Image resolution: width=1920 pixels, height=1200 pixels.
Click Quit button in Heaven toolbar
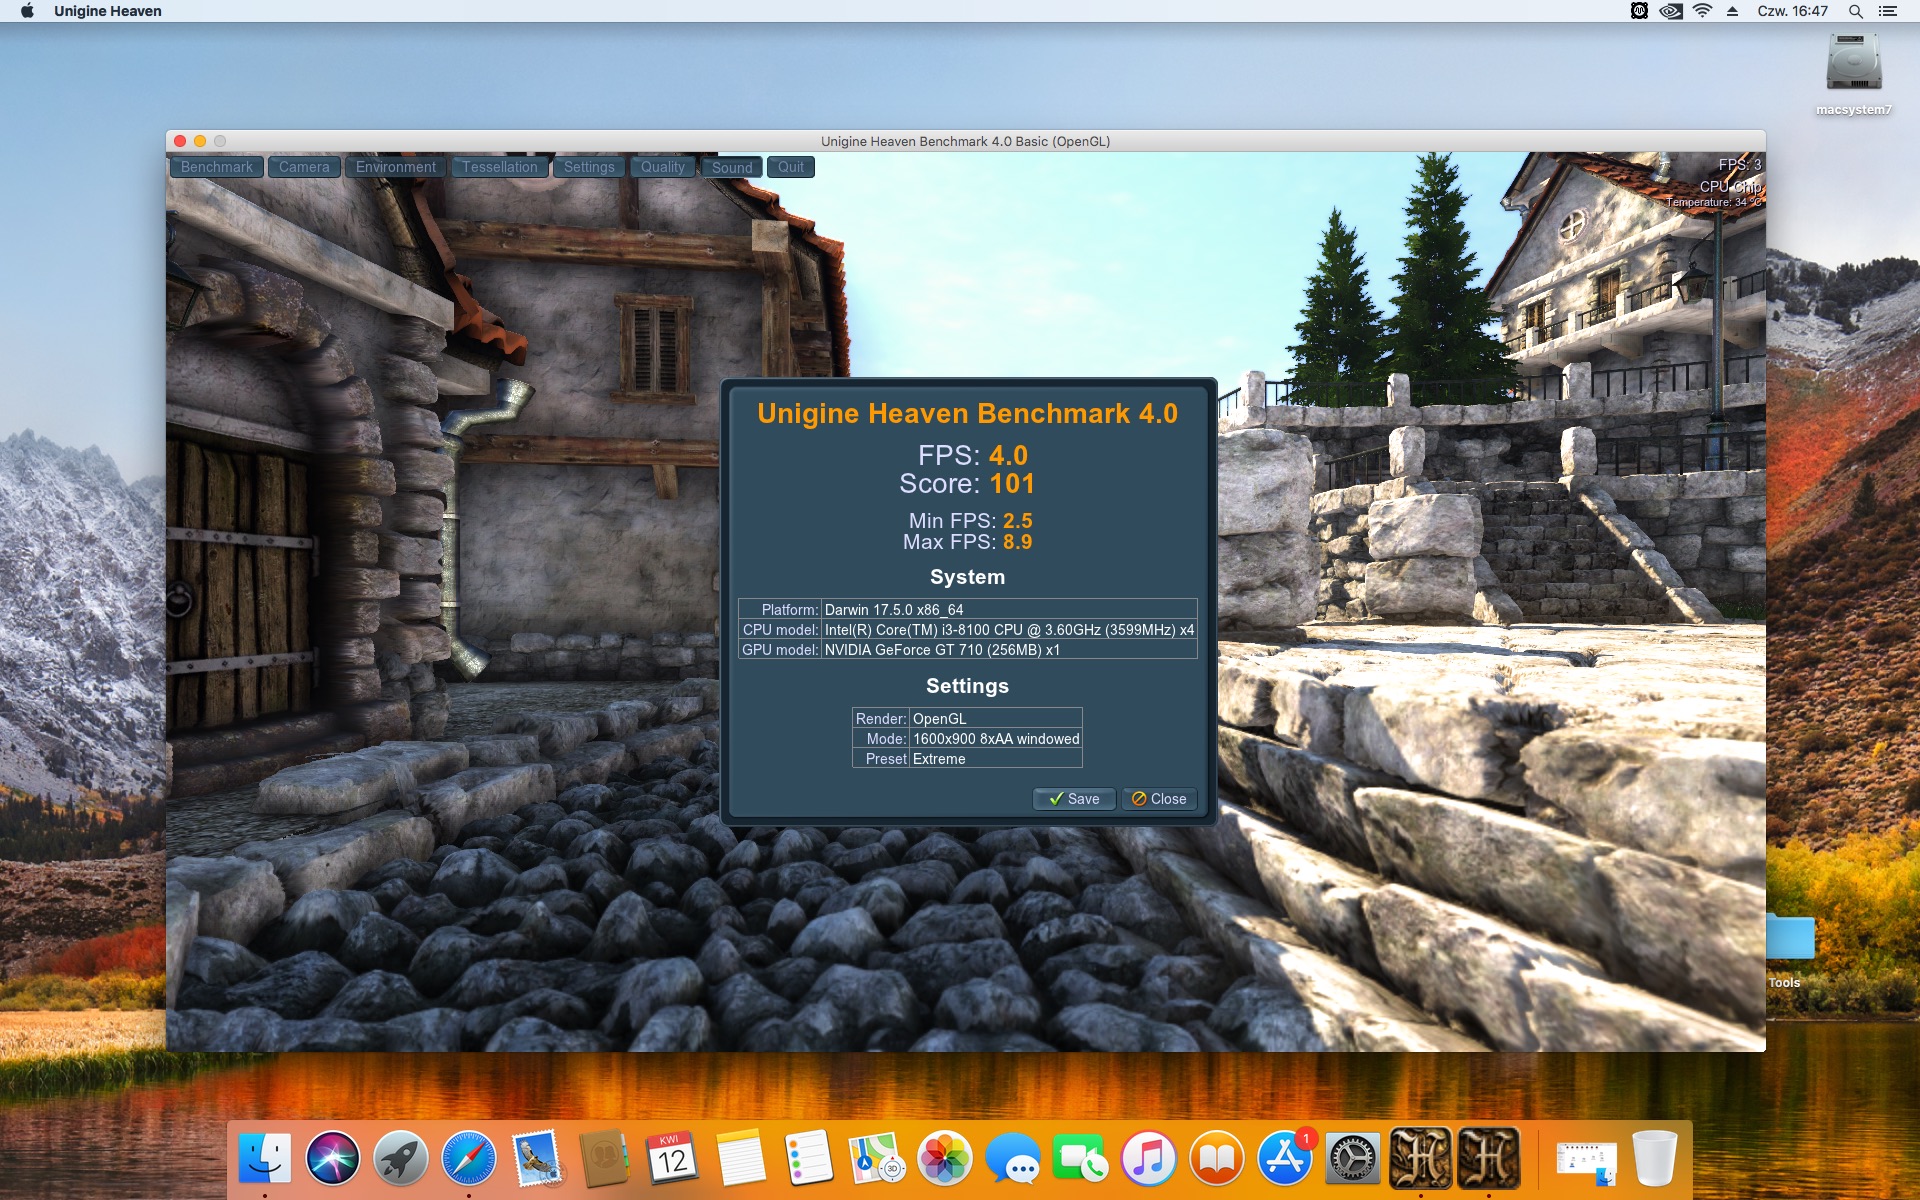(790, 167)
